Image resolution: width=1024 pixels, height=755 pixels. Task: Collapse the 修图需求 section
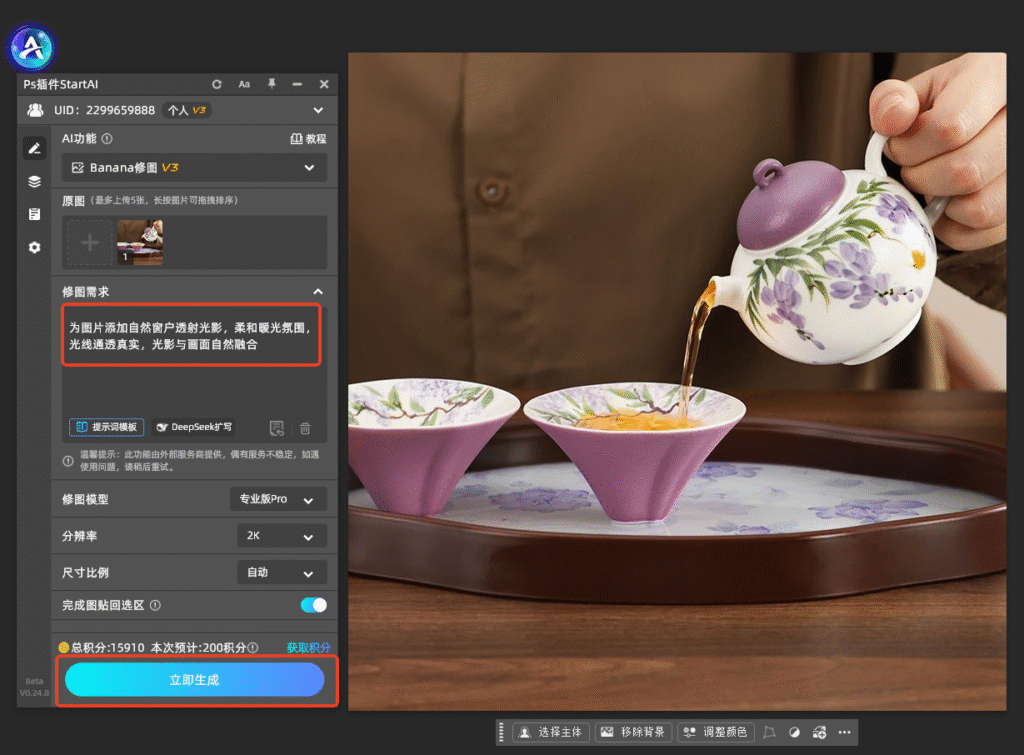pyautogui.click(x=318, y=291)
